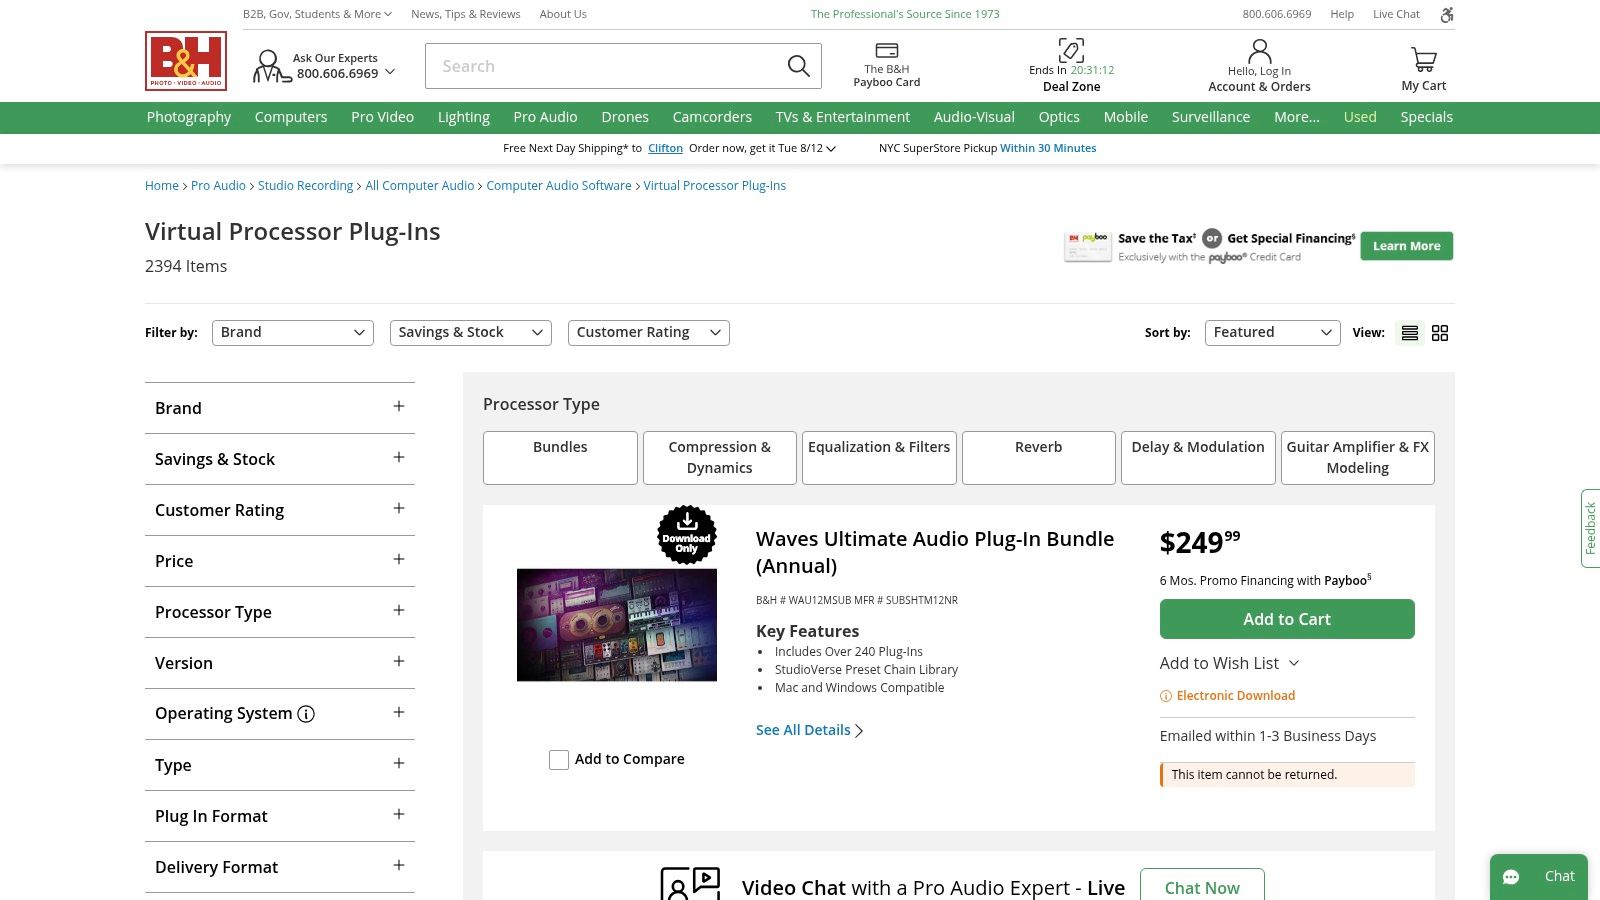
Task: Open the My Cart icon
Action: [x=1424, y=60]
